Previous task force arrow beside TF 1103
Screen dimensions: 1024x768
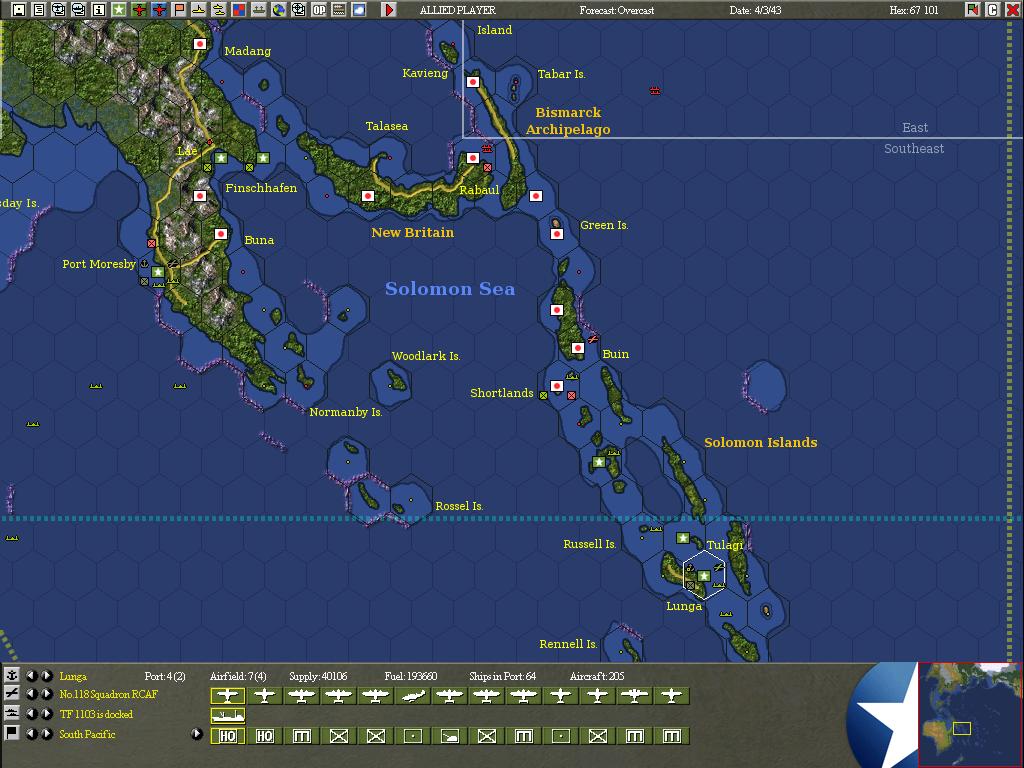tap(31, 714)
